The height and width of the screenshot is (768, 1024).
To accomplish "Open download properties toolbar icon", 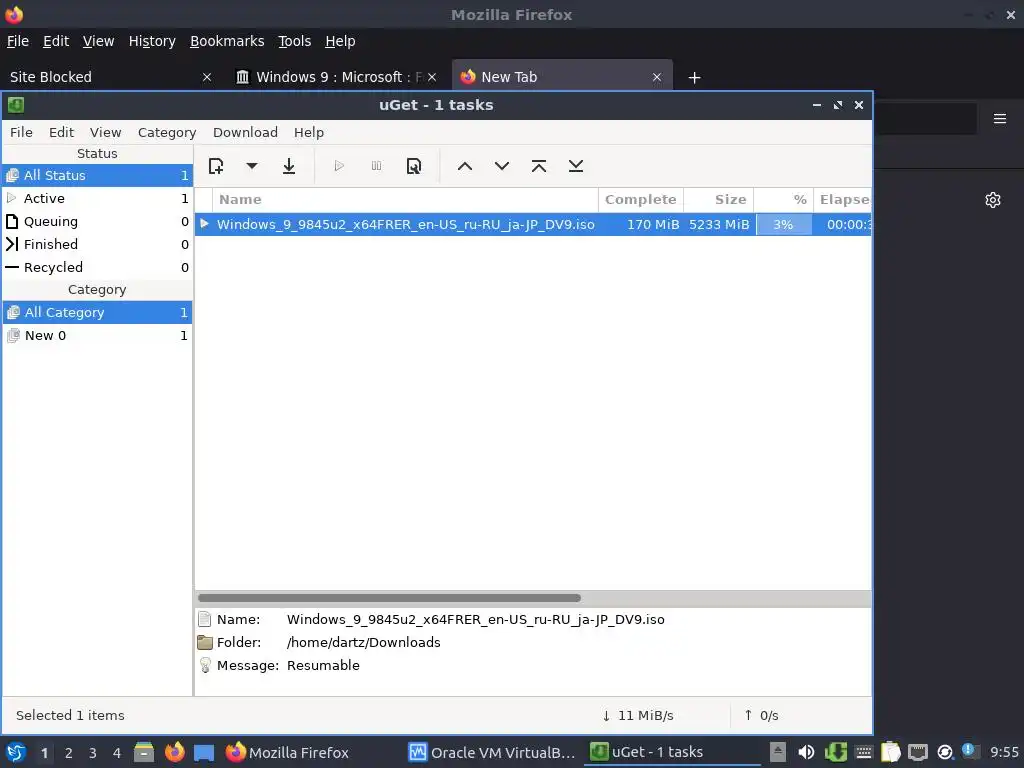I will point(414,166).
